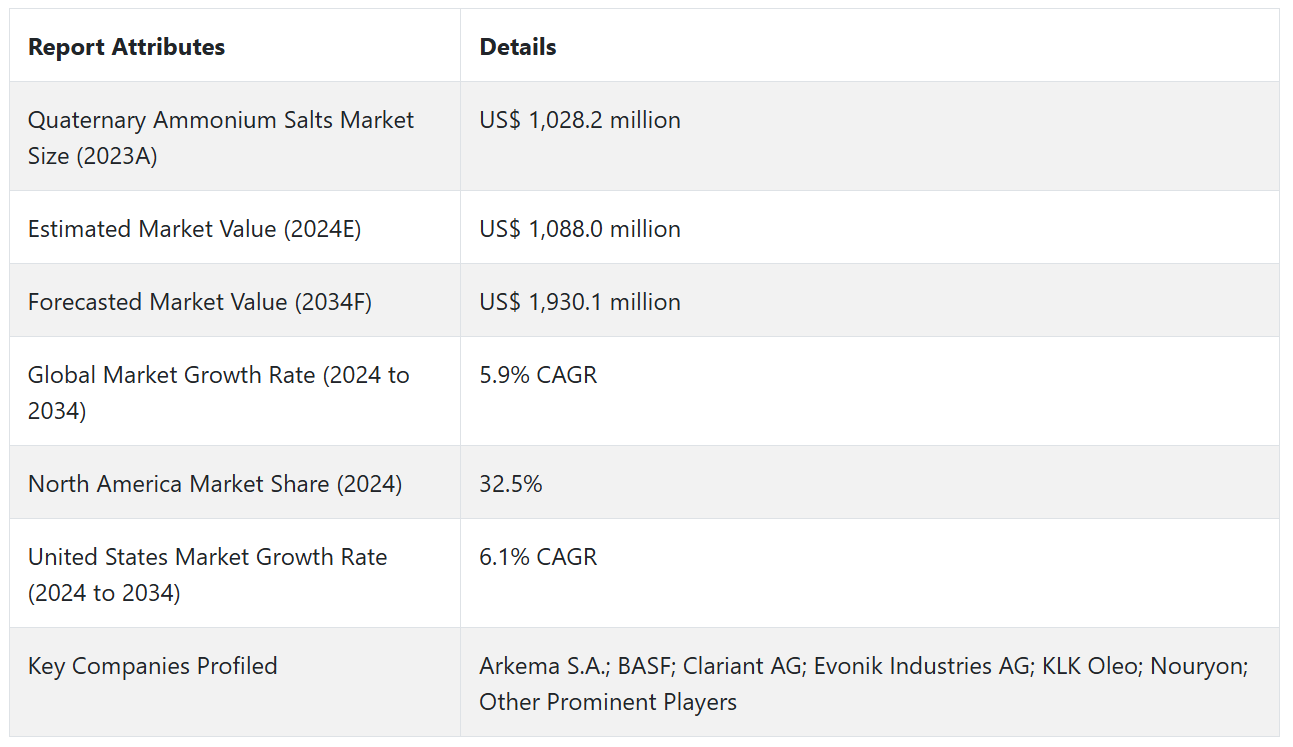The image size is (1293, 747).
Task: Select the Forecasted Market Value (2034F) cell
Action: (200, 302)
